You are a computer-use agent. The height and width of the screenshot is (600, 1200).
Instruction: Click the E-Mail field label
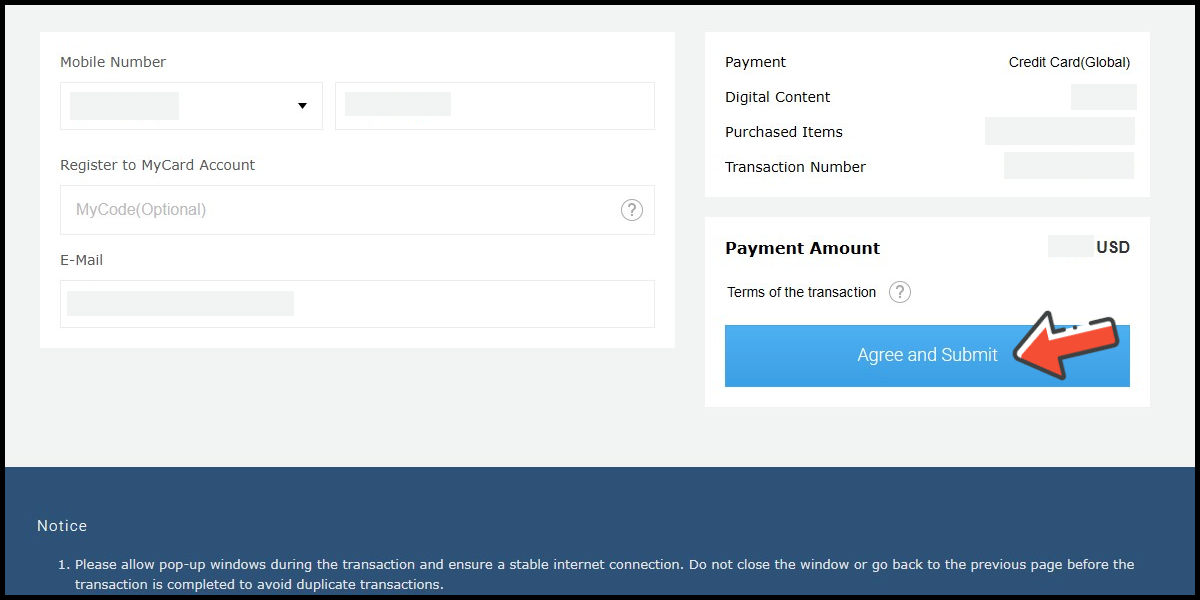click(81, 260)
